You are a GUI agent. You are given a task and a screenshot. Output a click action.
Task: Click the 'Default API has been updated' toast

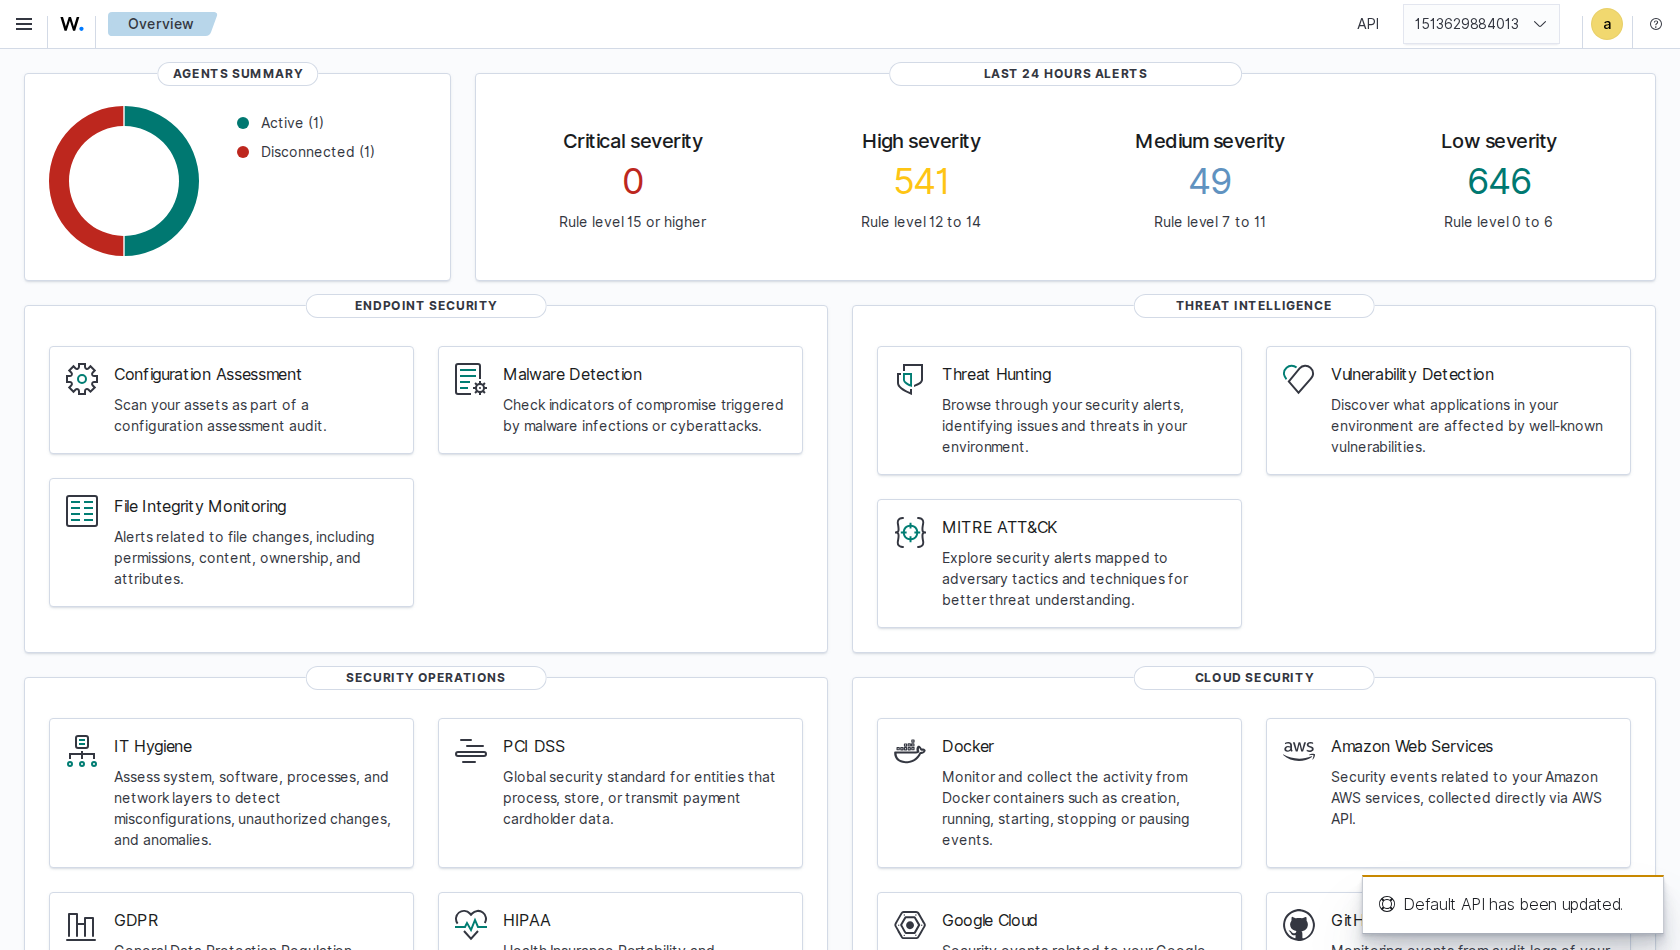1512,904
